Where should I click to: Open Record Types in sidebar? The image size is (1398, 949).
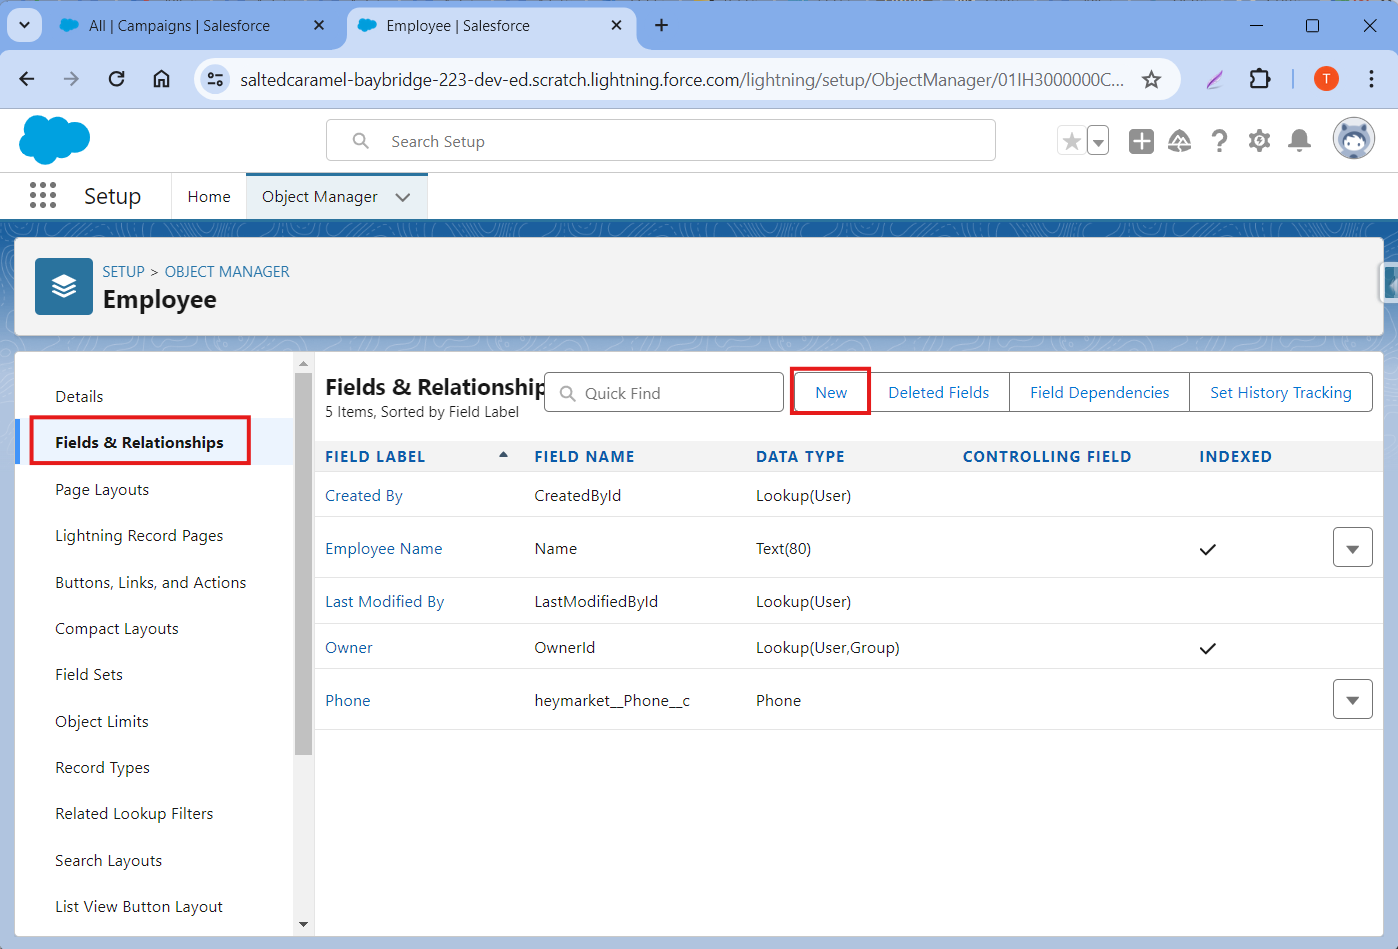(x=103, y=768)
